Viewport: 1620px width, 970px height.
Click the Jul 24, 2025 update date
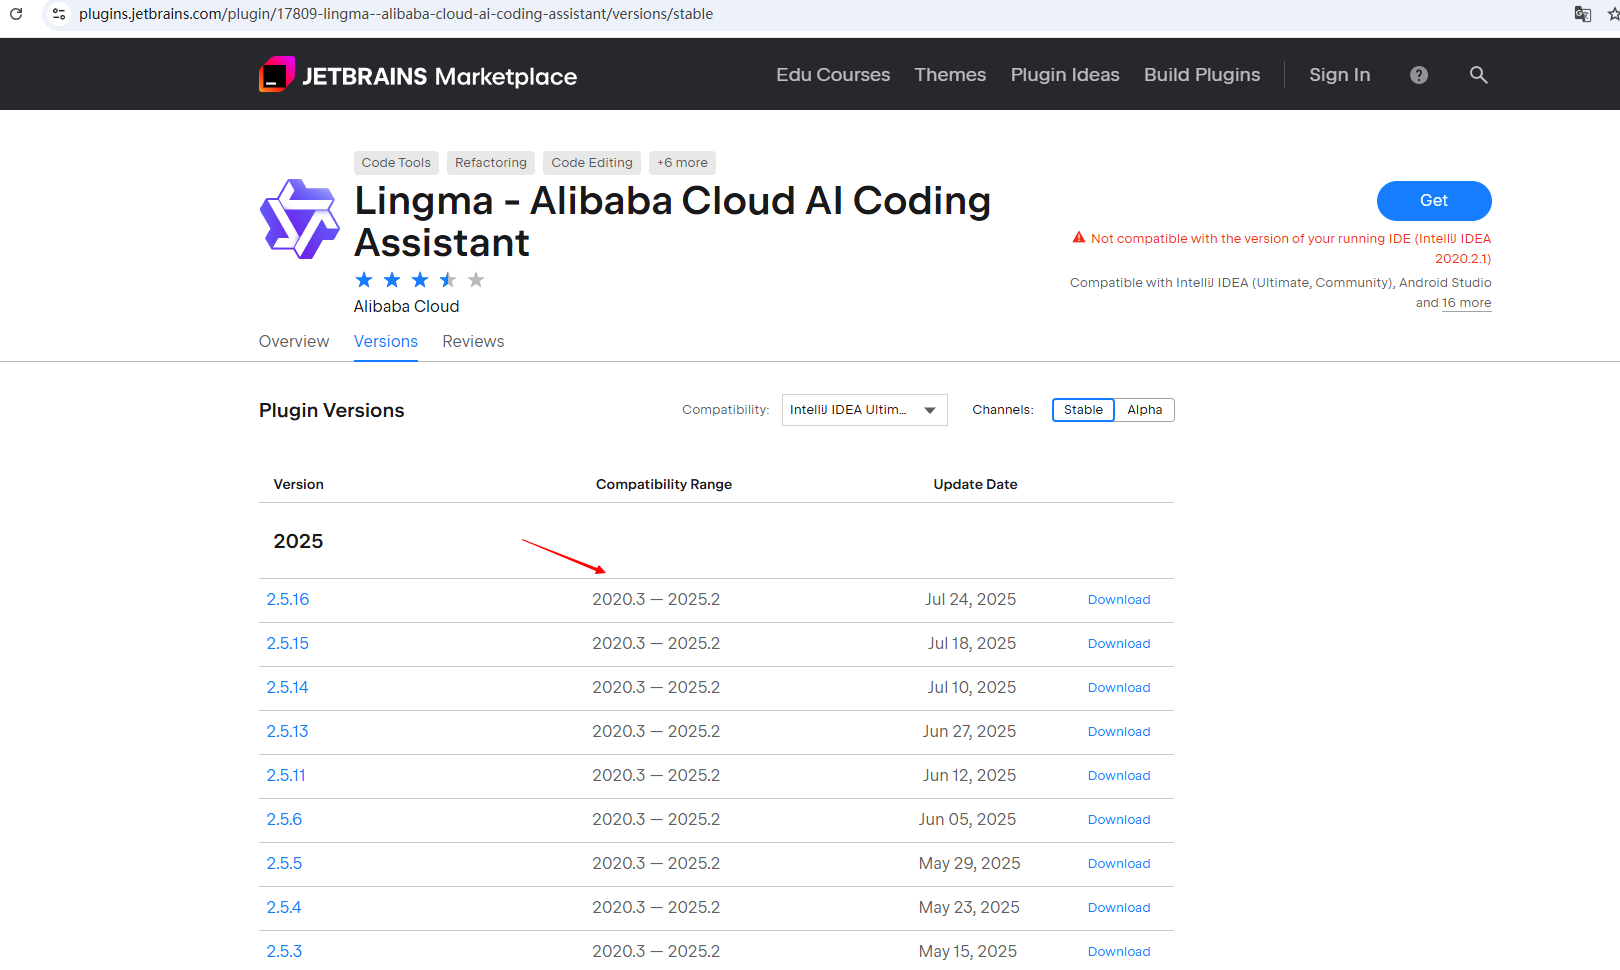(970, 600)
